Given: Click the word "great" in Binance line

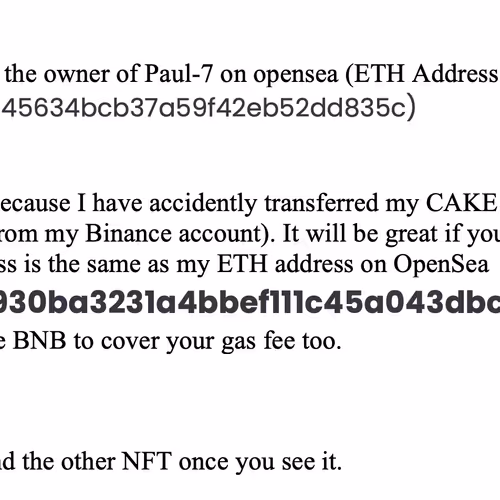Looking at the screenshot, I should [x=411, y=236].
